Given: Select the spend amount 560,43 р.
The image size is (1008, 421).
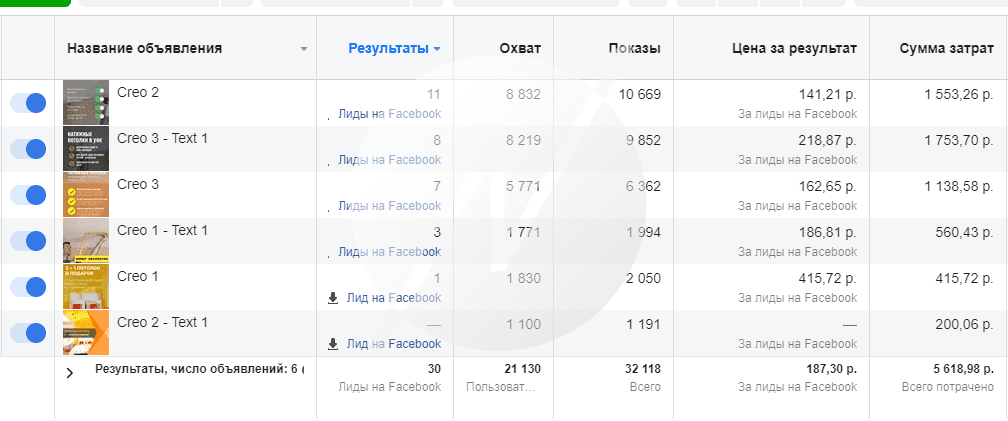Looking at the screenshot, I should click(x=966, y=233).
